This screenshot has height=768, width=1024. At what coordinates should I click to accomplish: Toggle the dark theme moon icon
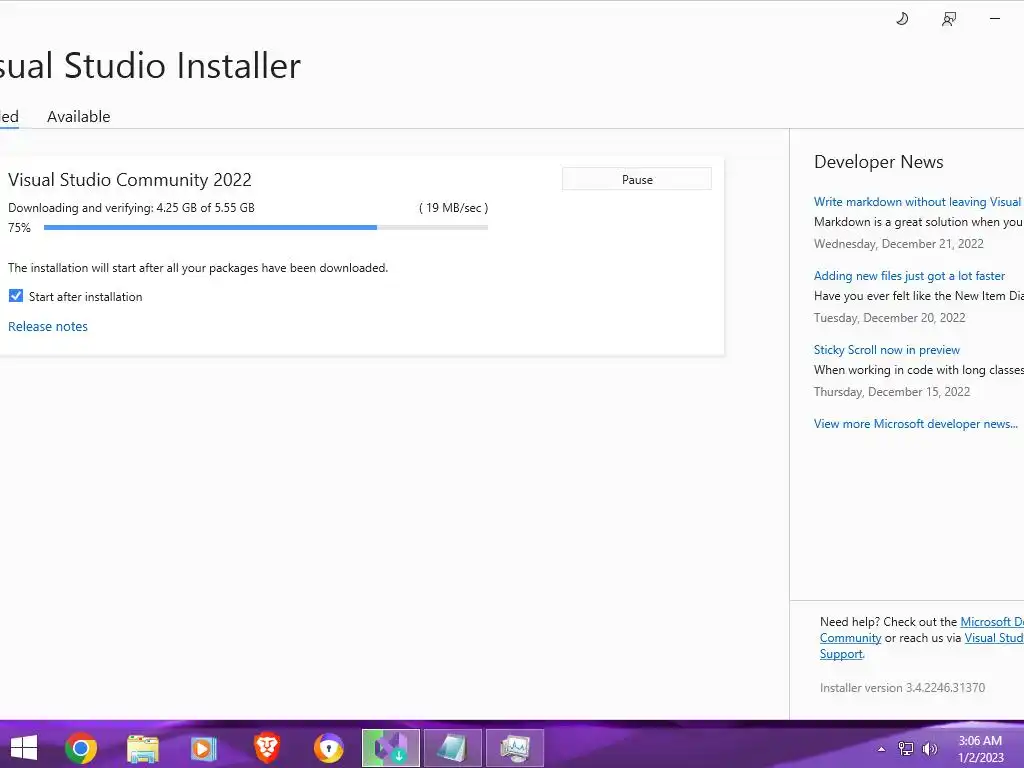click(902, 19)
